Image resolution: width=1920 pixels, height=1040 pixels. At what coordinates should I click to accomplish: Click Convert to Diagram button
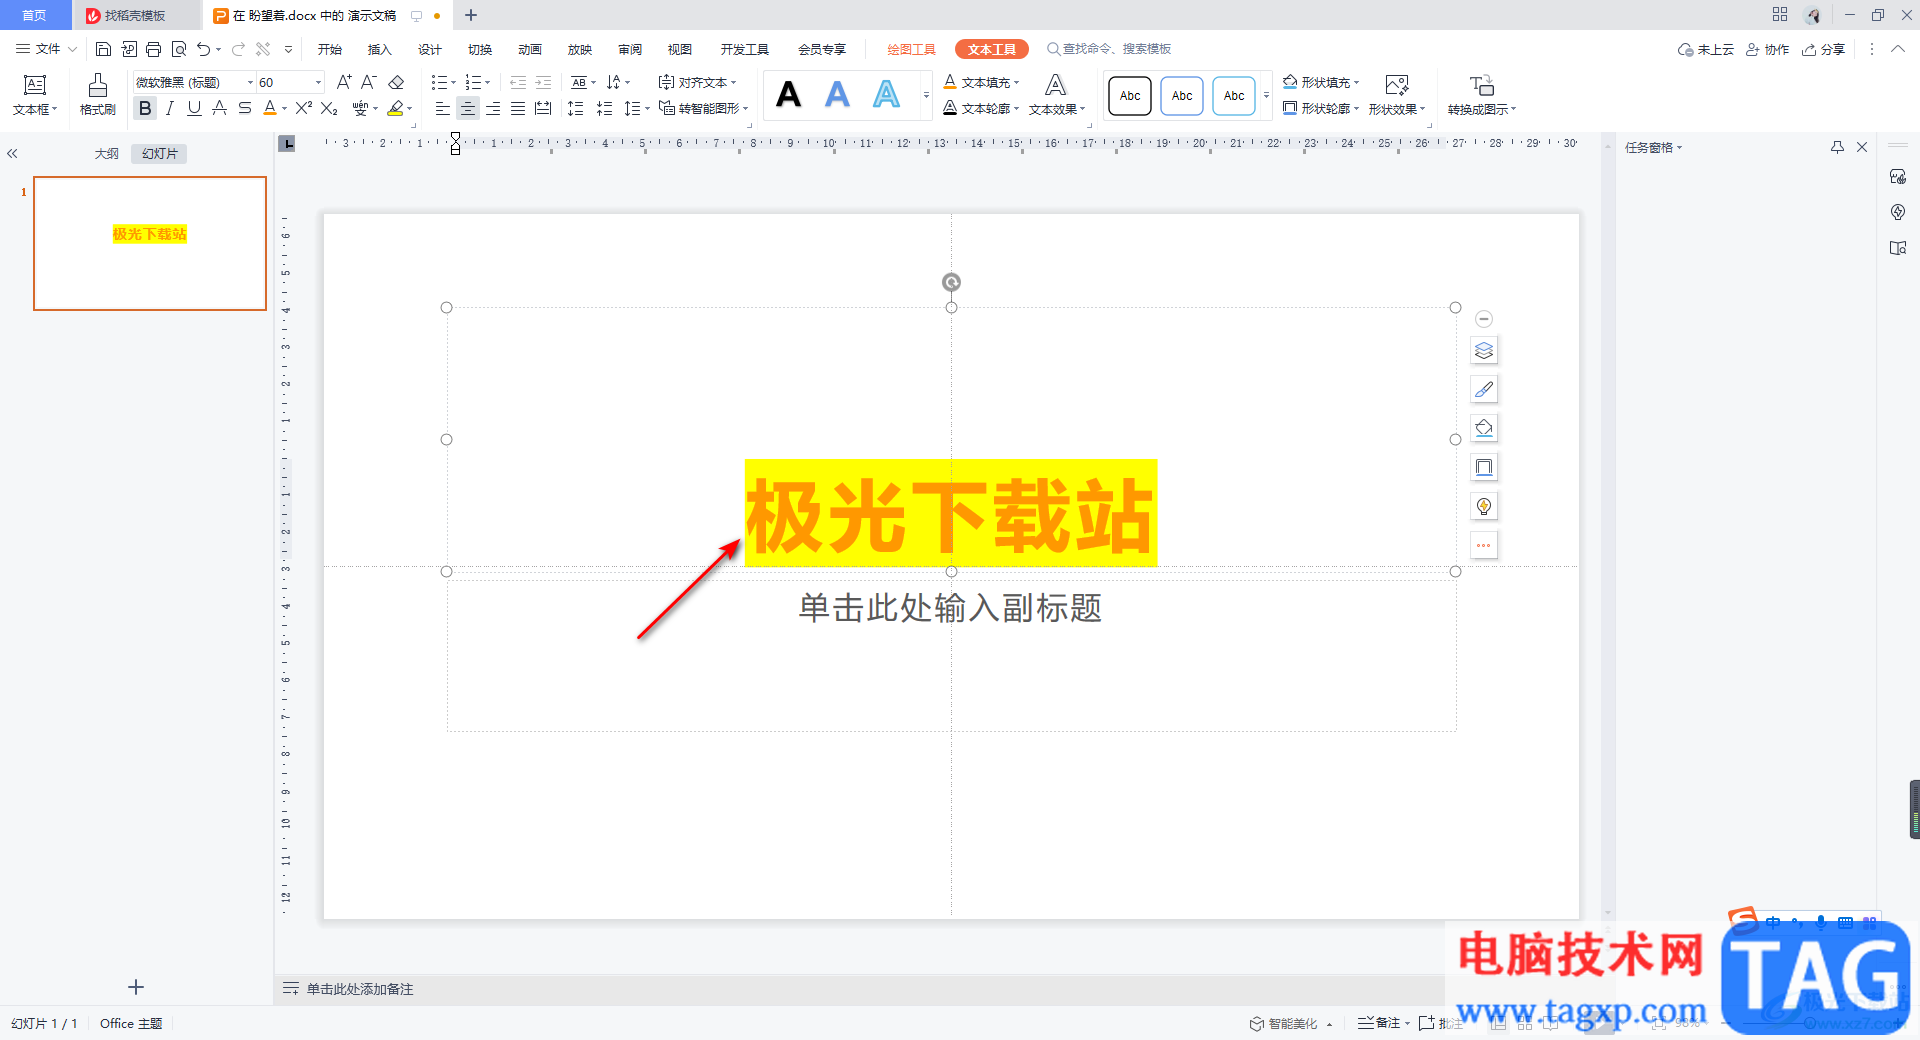(x=1482, y=95)
